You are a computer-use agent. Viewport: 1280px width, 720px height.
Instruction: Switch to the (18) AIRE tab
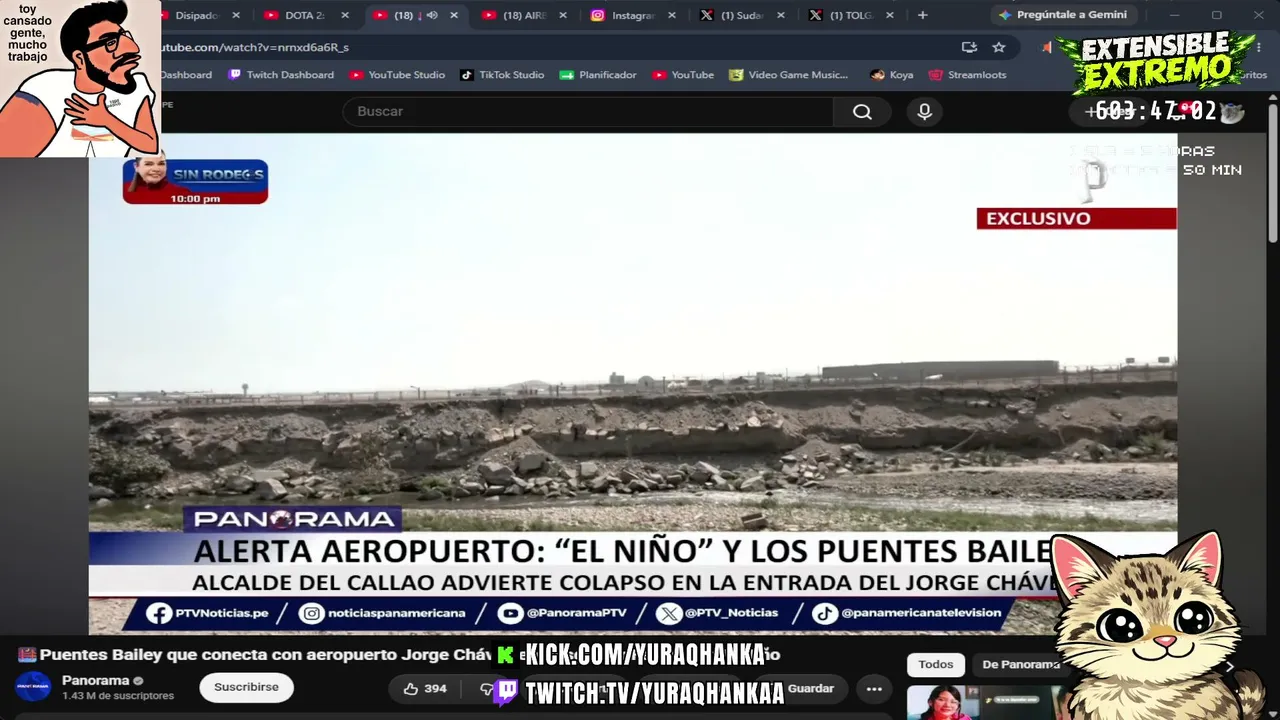(523, 15)
